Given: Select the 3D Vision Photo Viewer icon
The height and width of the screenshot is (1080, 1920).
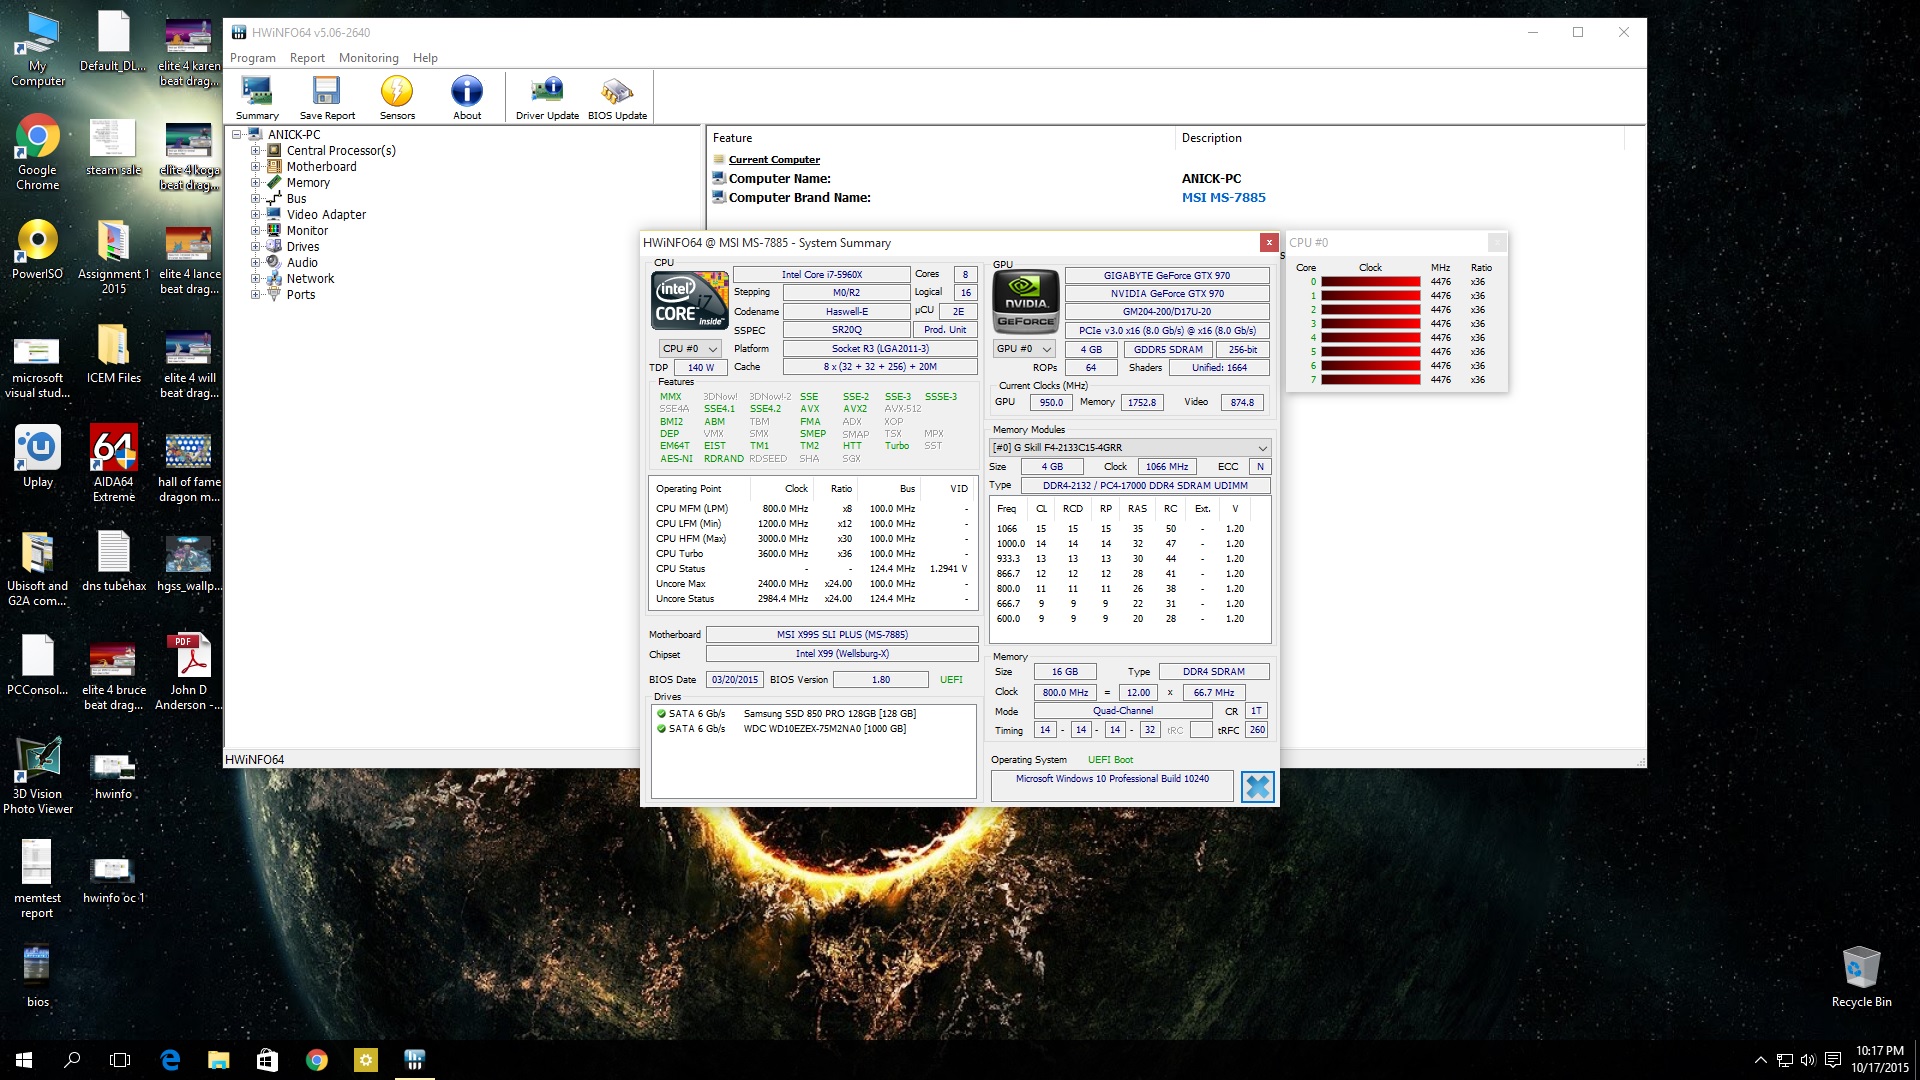Looking at the screenshot, I should click(38, 776).
